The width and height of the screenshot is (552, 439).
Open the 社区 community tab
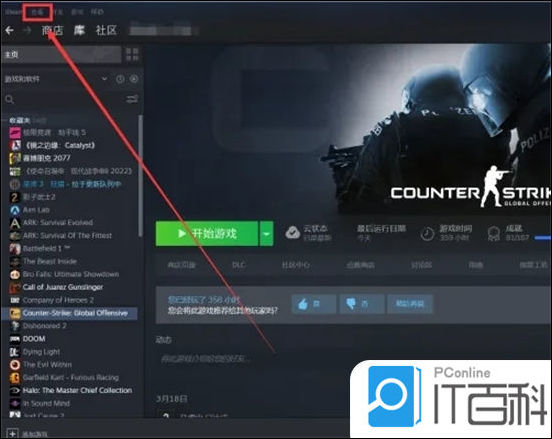(106, 31)
